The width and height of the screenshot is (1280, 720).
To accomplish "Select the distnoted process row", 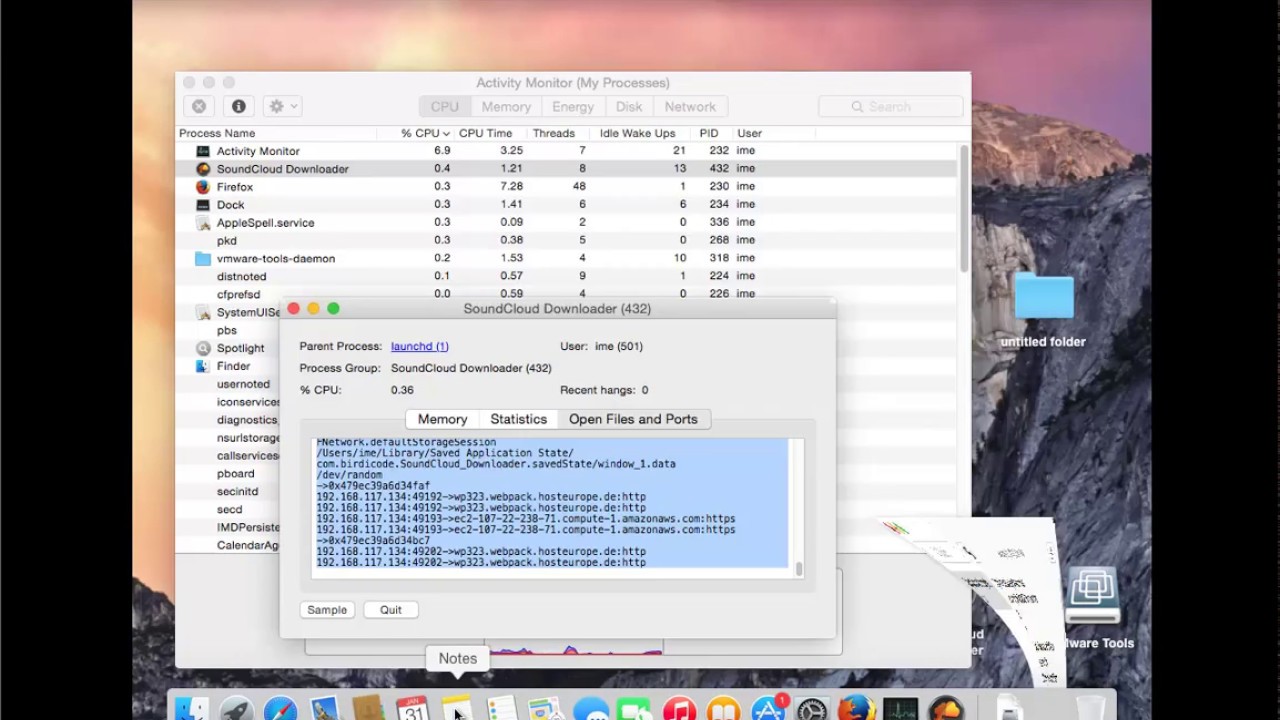I will [567, 276].
